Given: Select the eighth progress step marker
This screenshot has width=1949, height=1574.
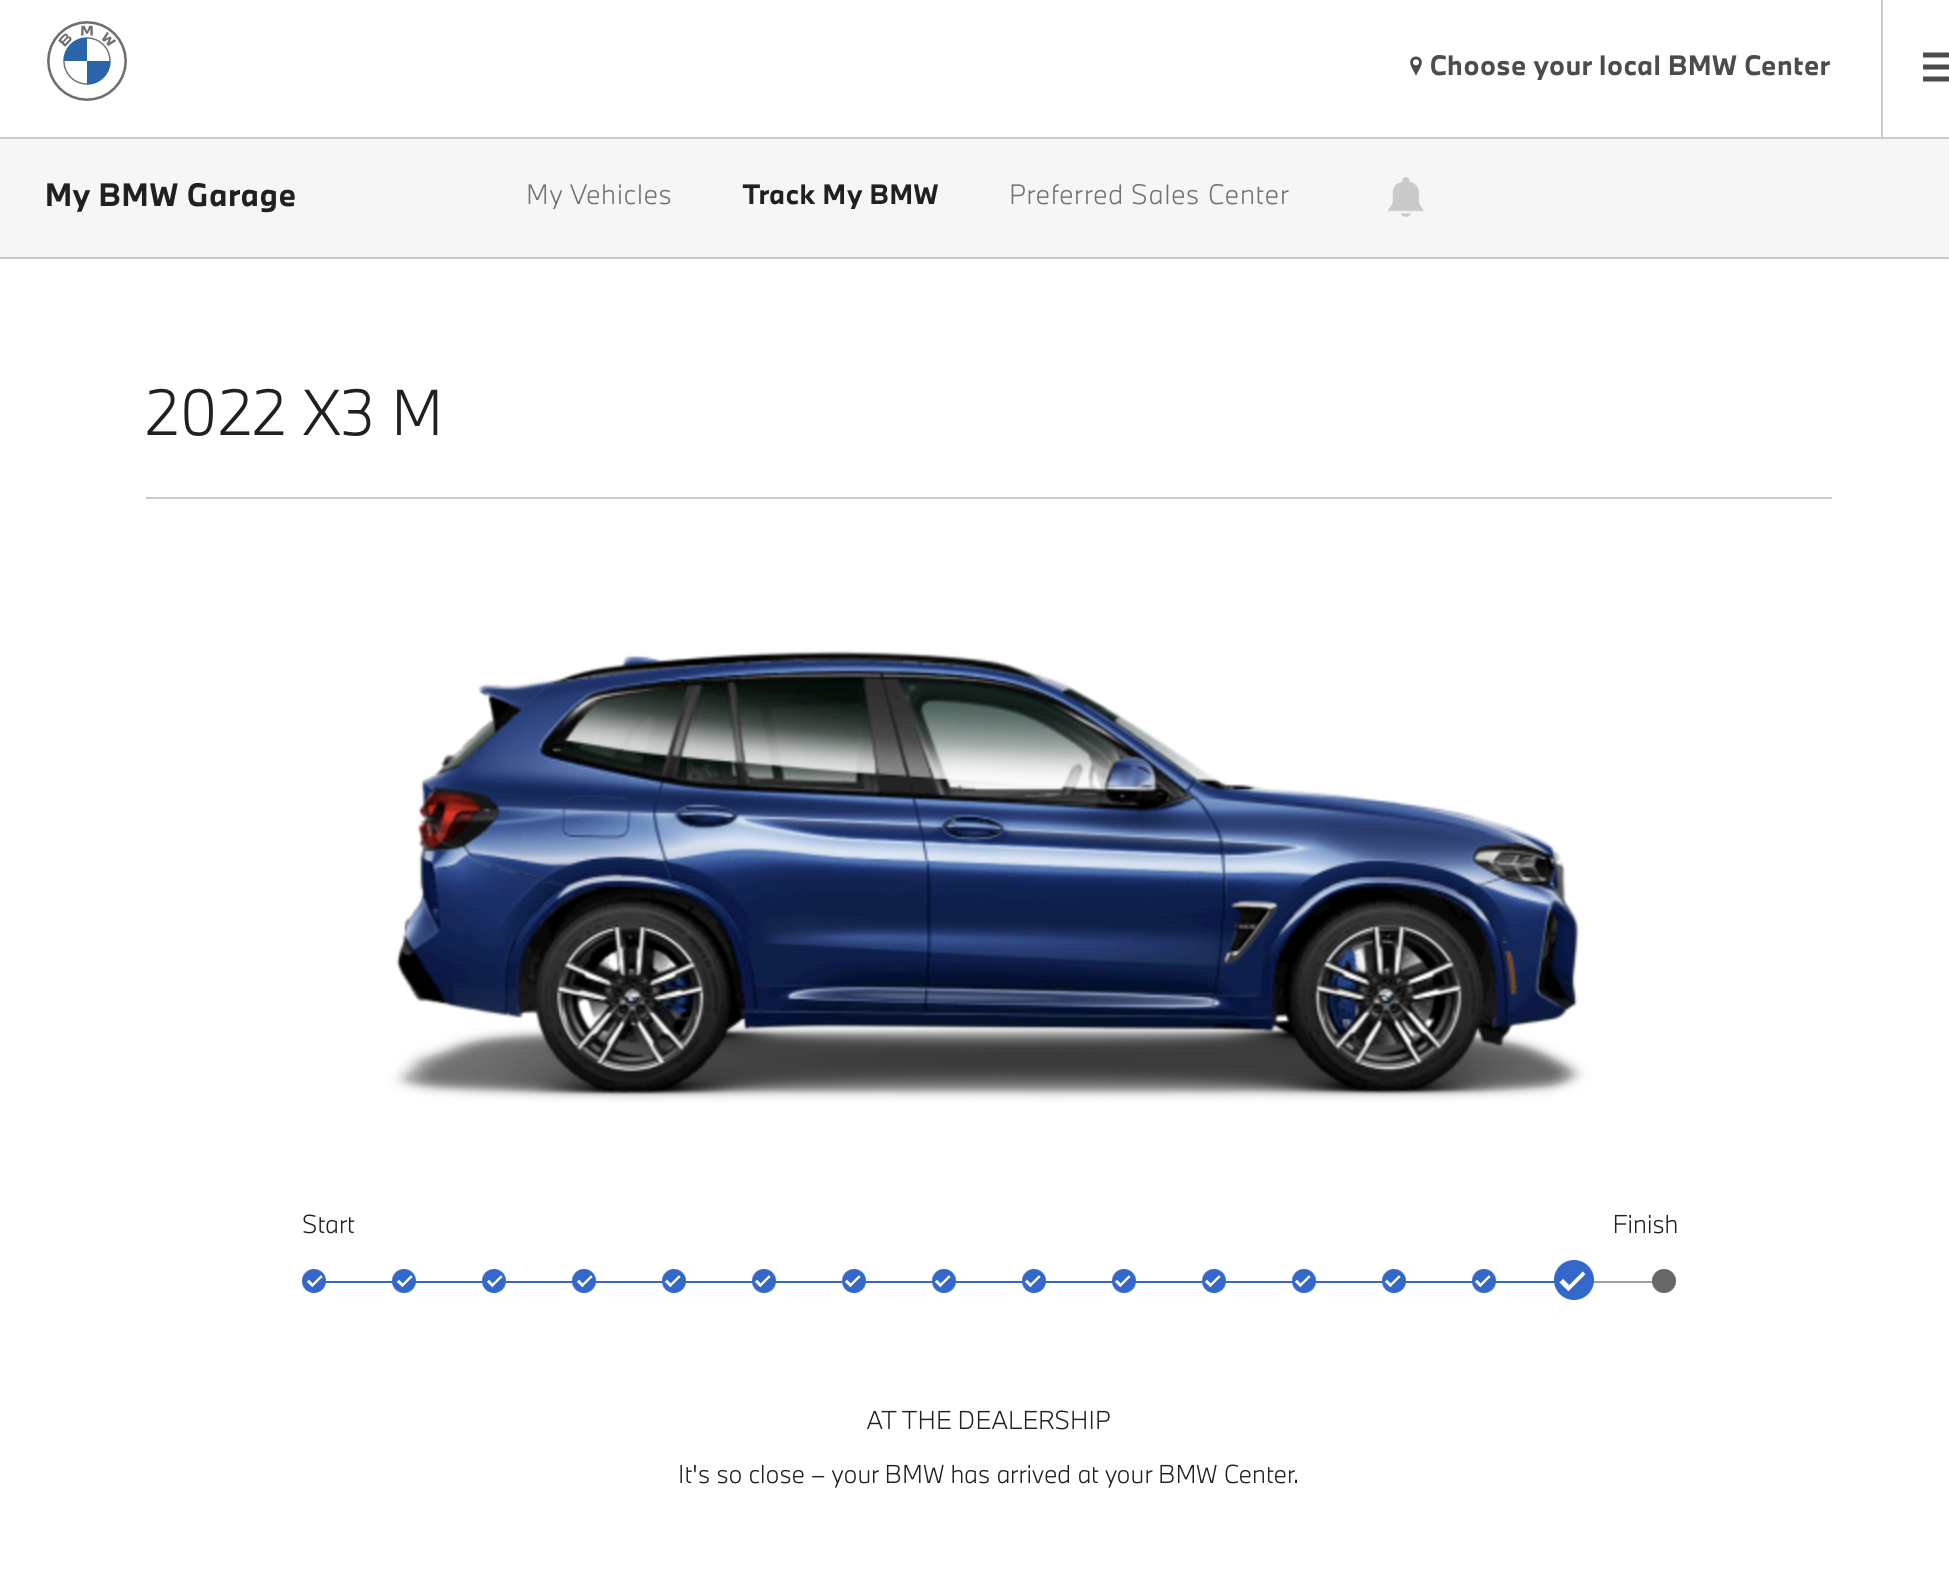Looking at the screenshot, I should 944,1281.
